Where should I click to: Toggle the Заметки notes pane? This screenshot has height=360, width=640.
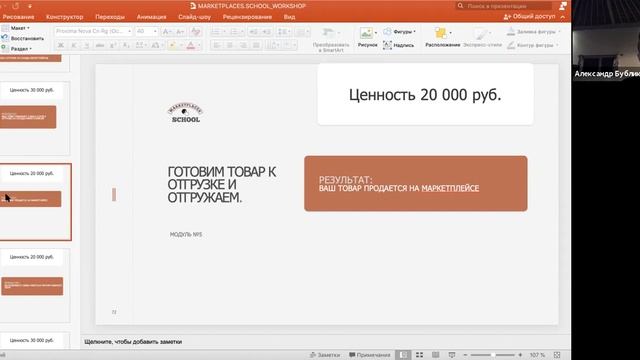pos(324,355)
